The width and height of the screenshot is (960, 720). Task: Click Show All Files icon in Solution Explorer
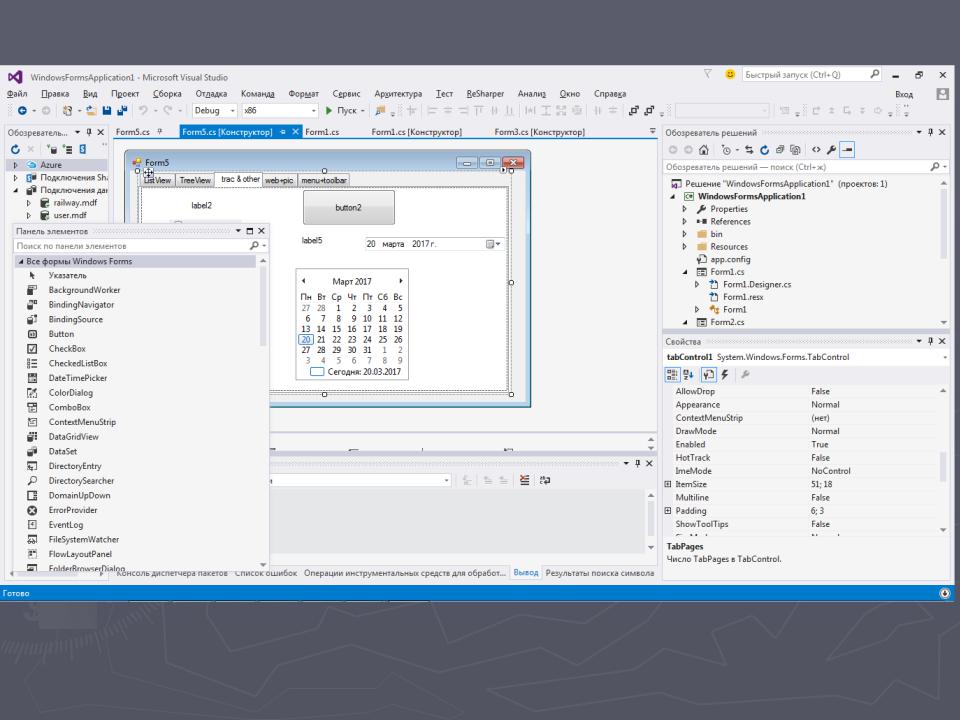coord(795,149)
